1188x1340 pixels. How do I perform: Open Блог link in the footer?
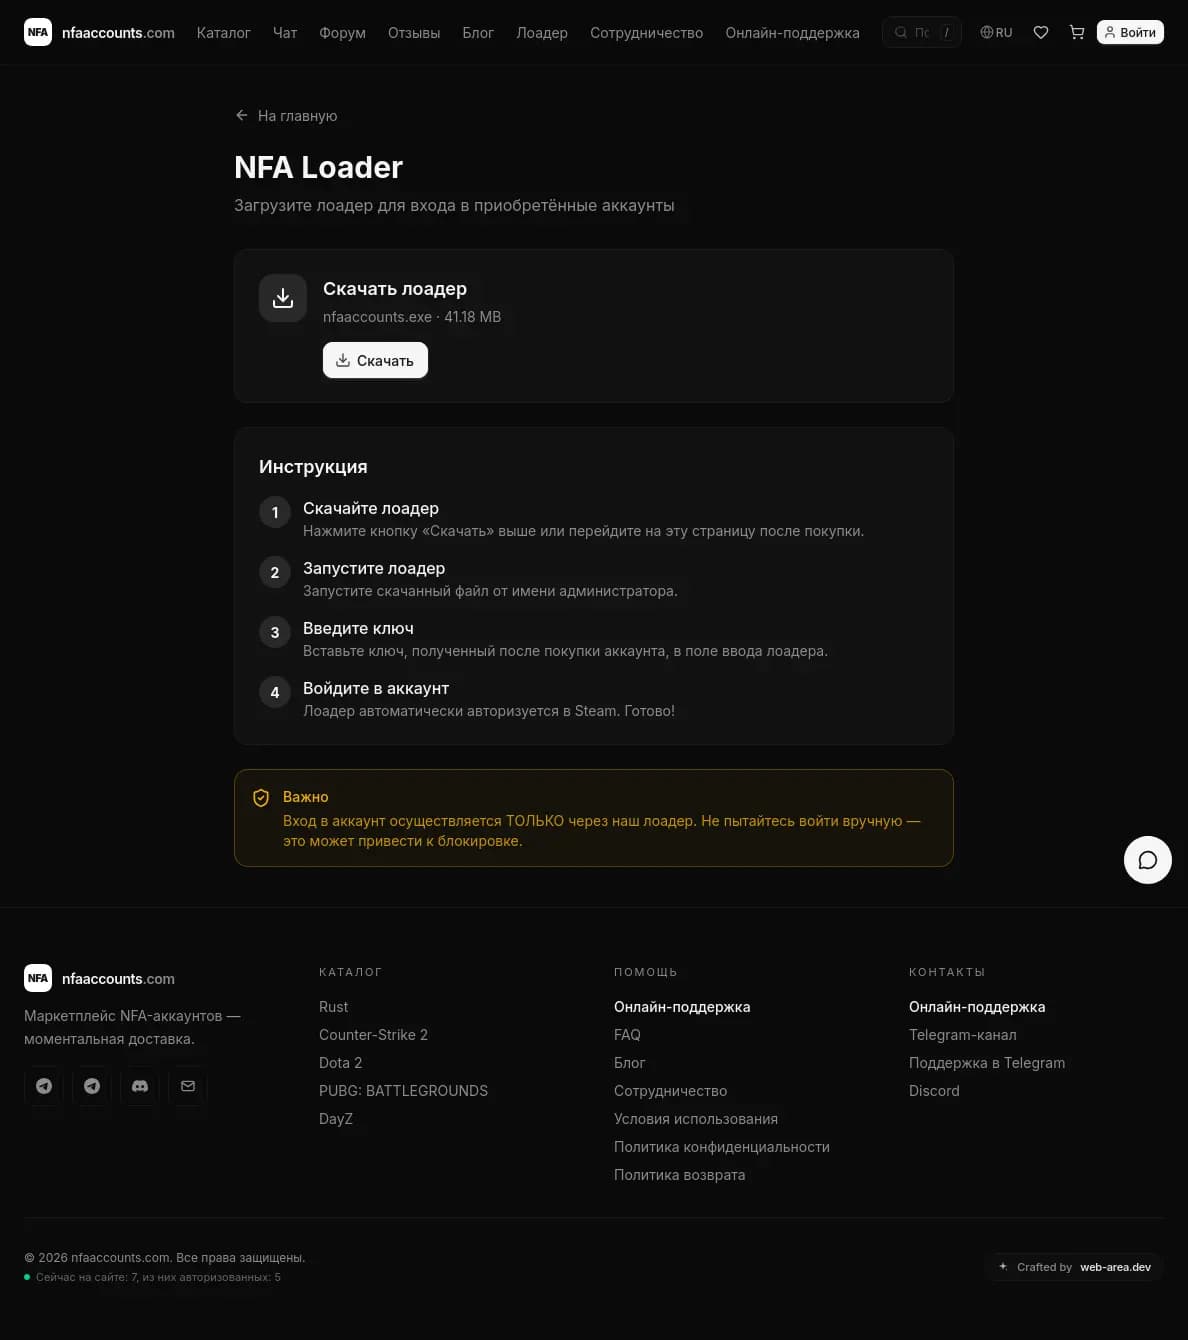tap(629, 1063)
